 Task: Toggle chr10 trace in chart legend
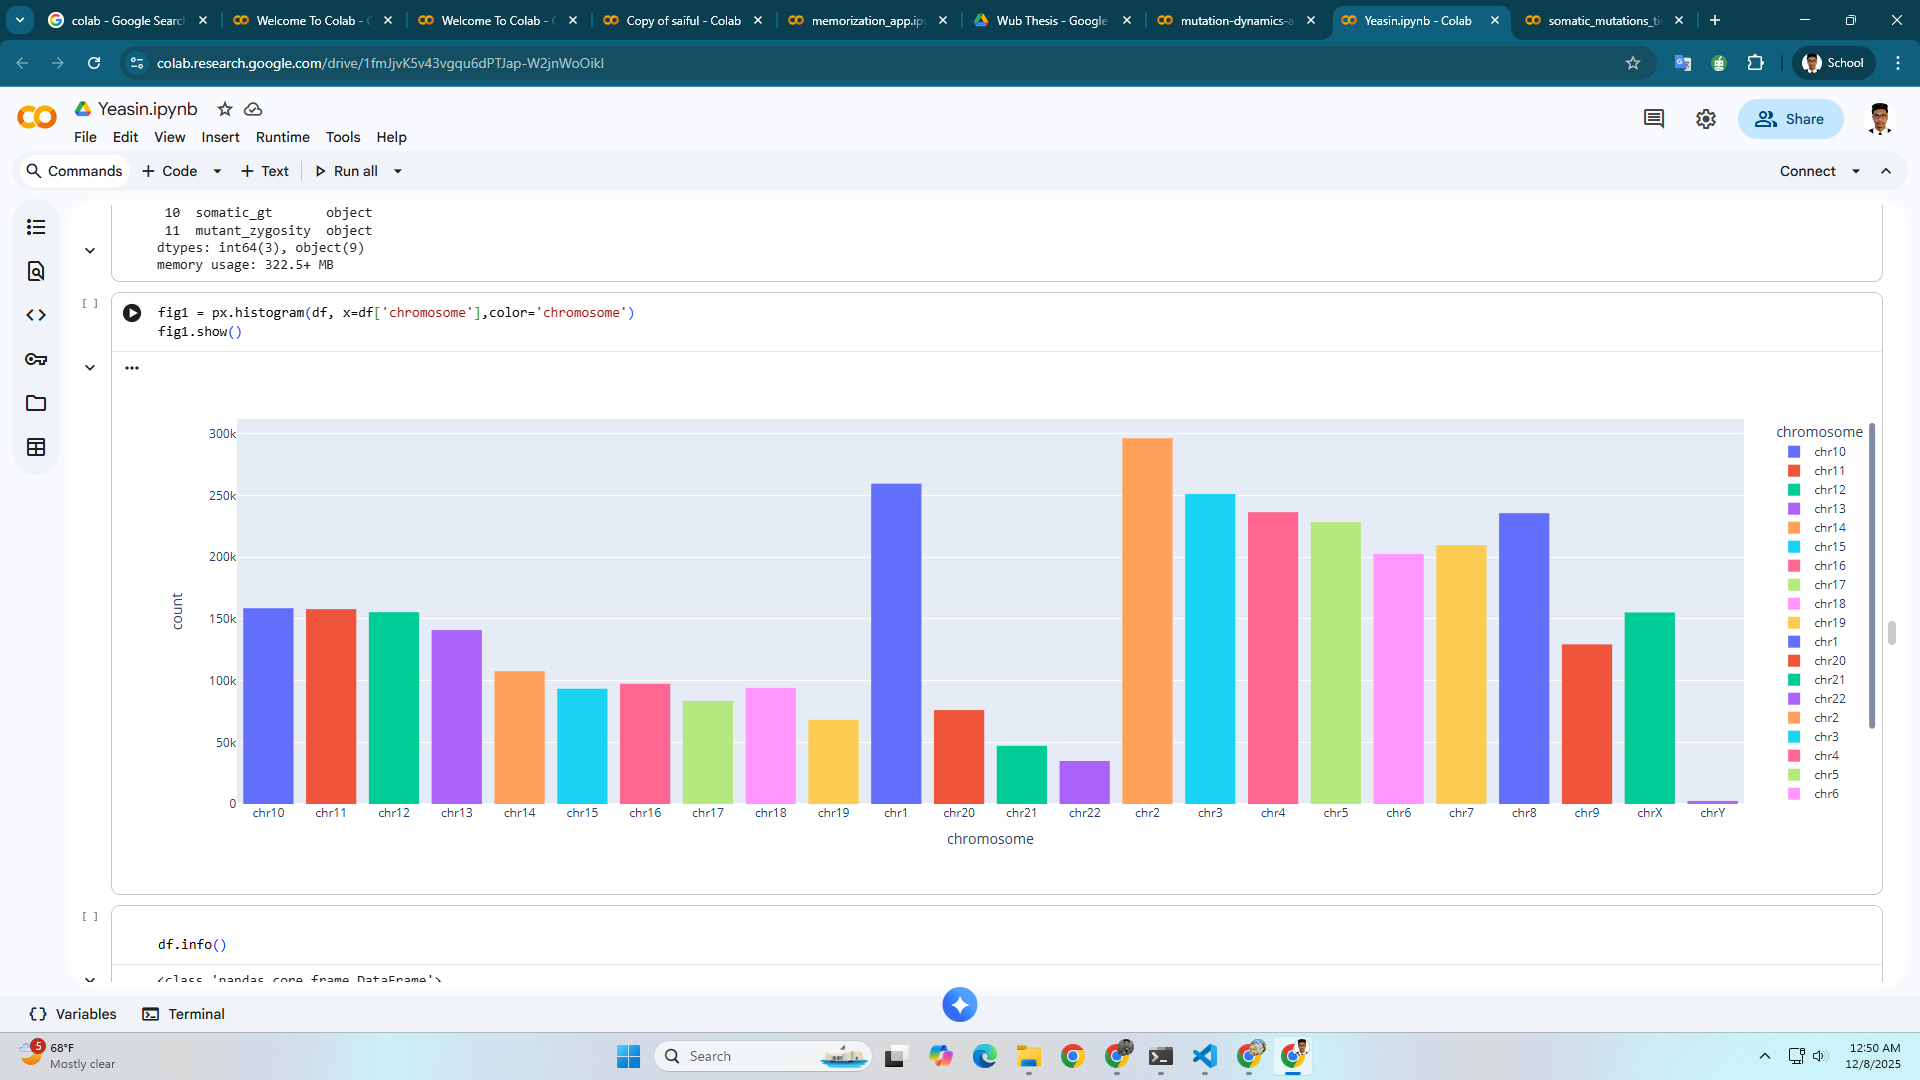click(x=1829, y=452)
